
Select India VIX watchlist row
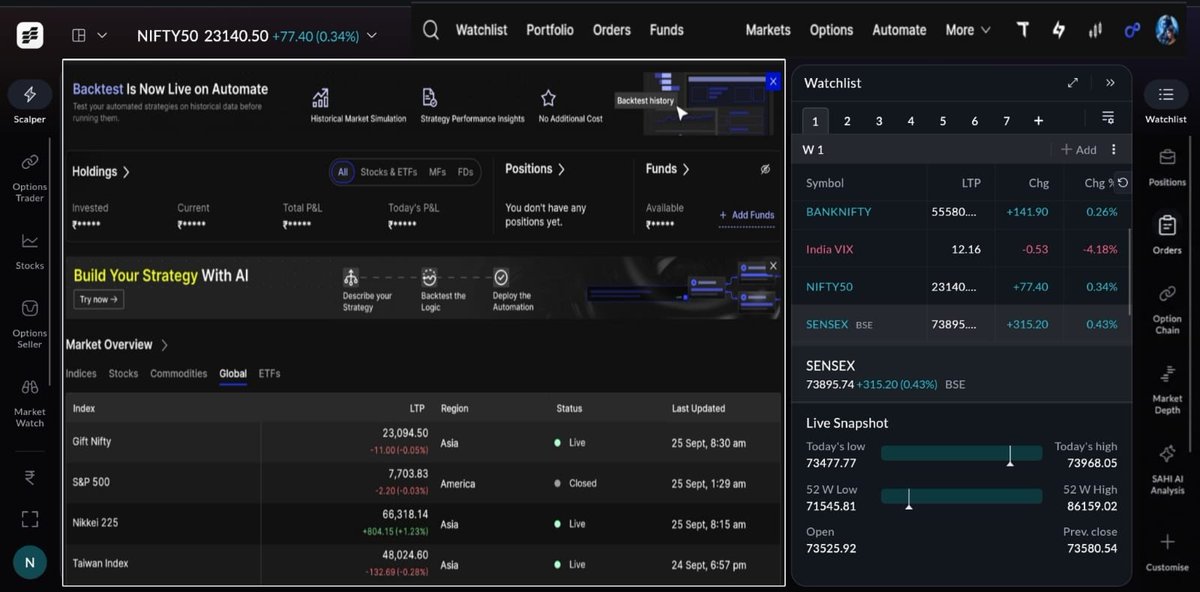961,249
